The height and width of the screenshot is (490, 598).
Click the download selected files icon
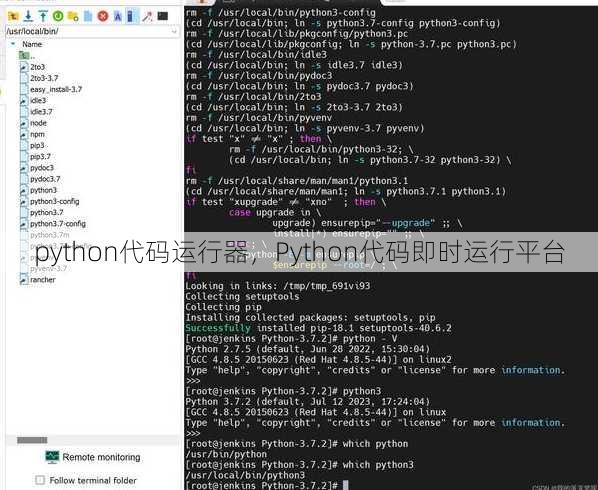click(28, 16)
